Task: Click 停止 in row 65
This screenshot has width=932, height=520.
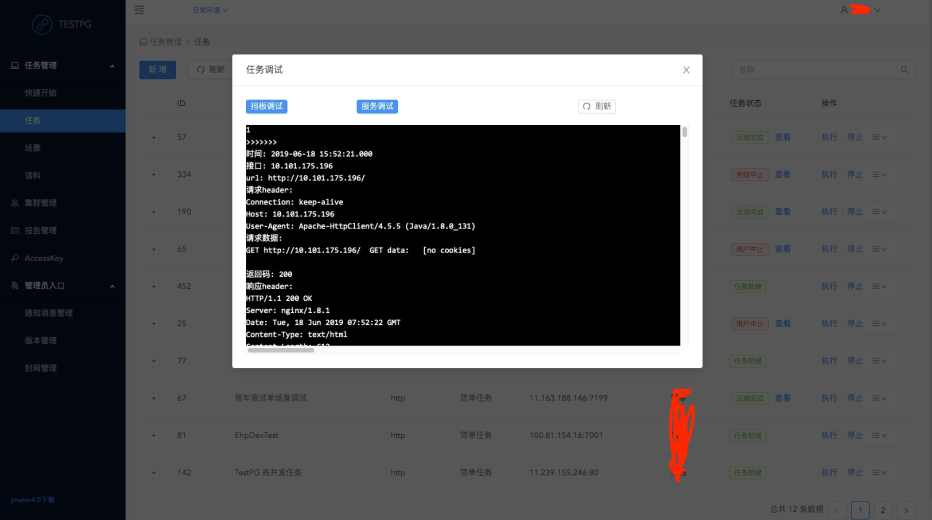Action: click(x=855, y=249)
